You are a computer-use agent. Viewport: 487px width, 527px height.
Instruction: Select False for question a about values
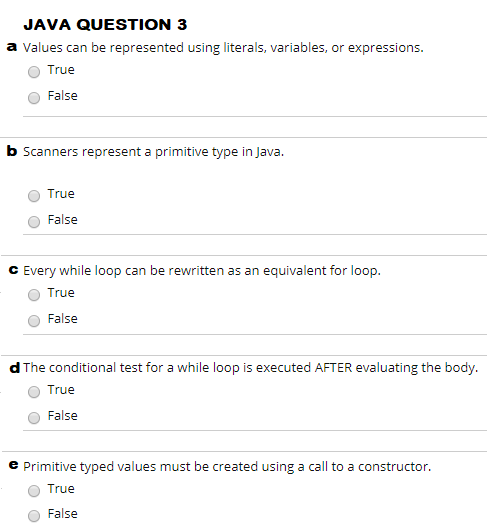point(34,98)
